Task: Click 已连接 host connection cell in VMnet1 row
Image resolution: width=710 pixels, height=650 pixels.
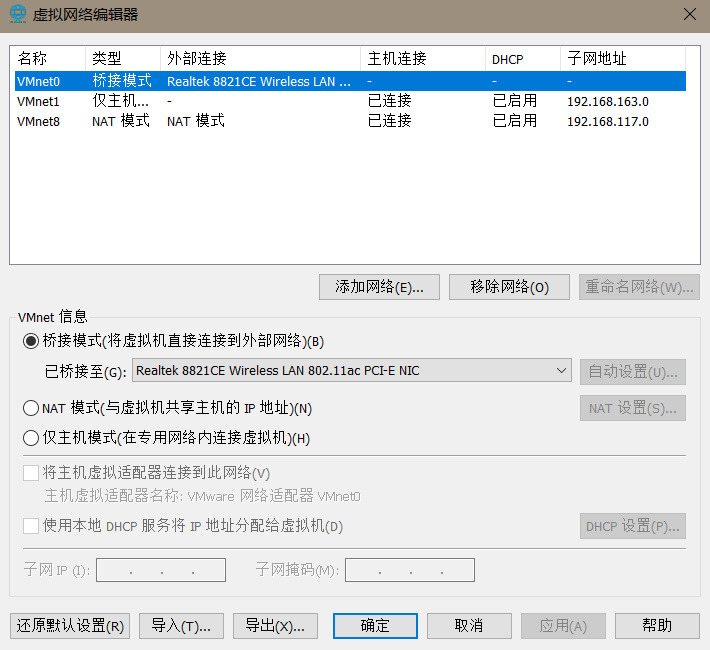Action: 389,101
